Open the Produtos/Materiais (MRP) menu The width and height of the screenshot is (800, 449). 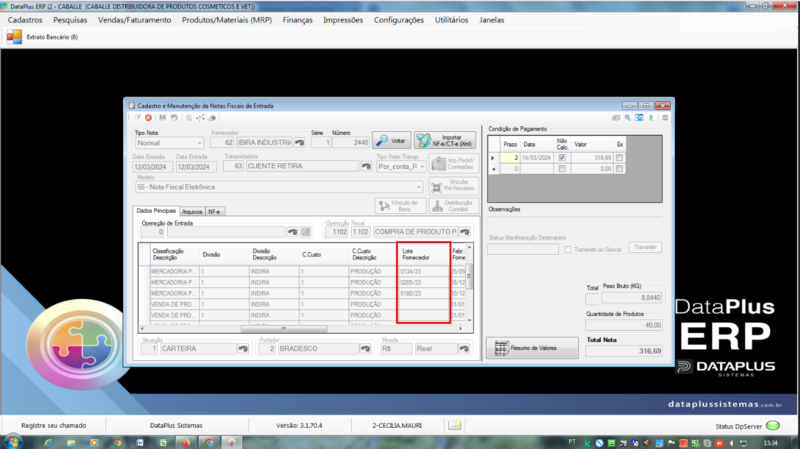[x=227, y=20]
